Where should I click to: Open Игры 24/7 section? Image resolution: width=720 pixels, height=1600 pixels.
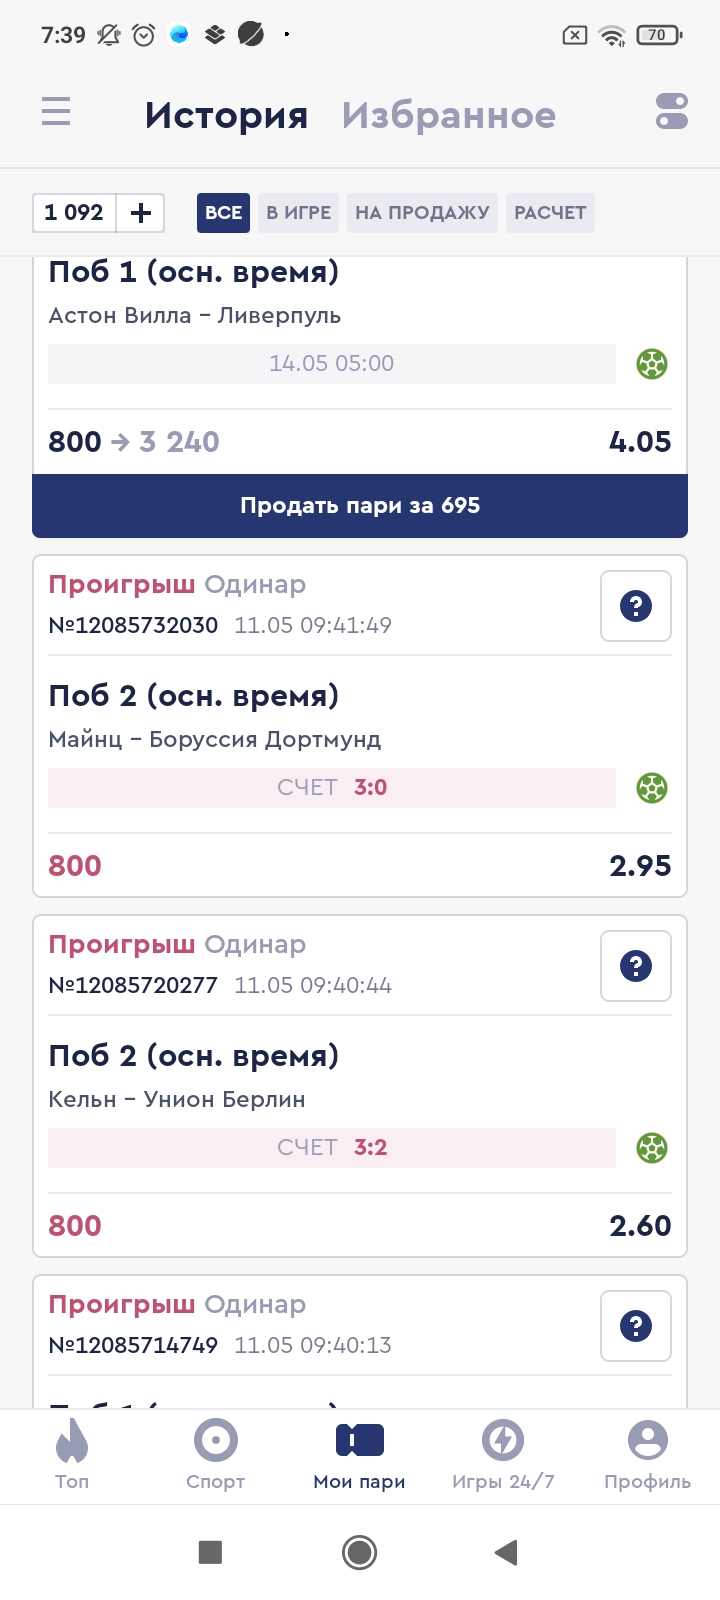click(x=503, y=1453)
